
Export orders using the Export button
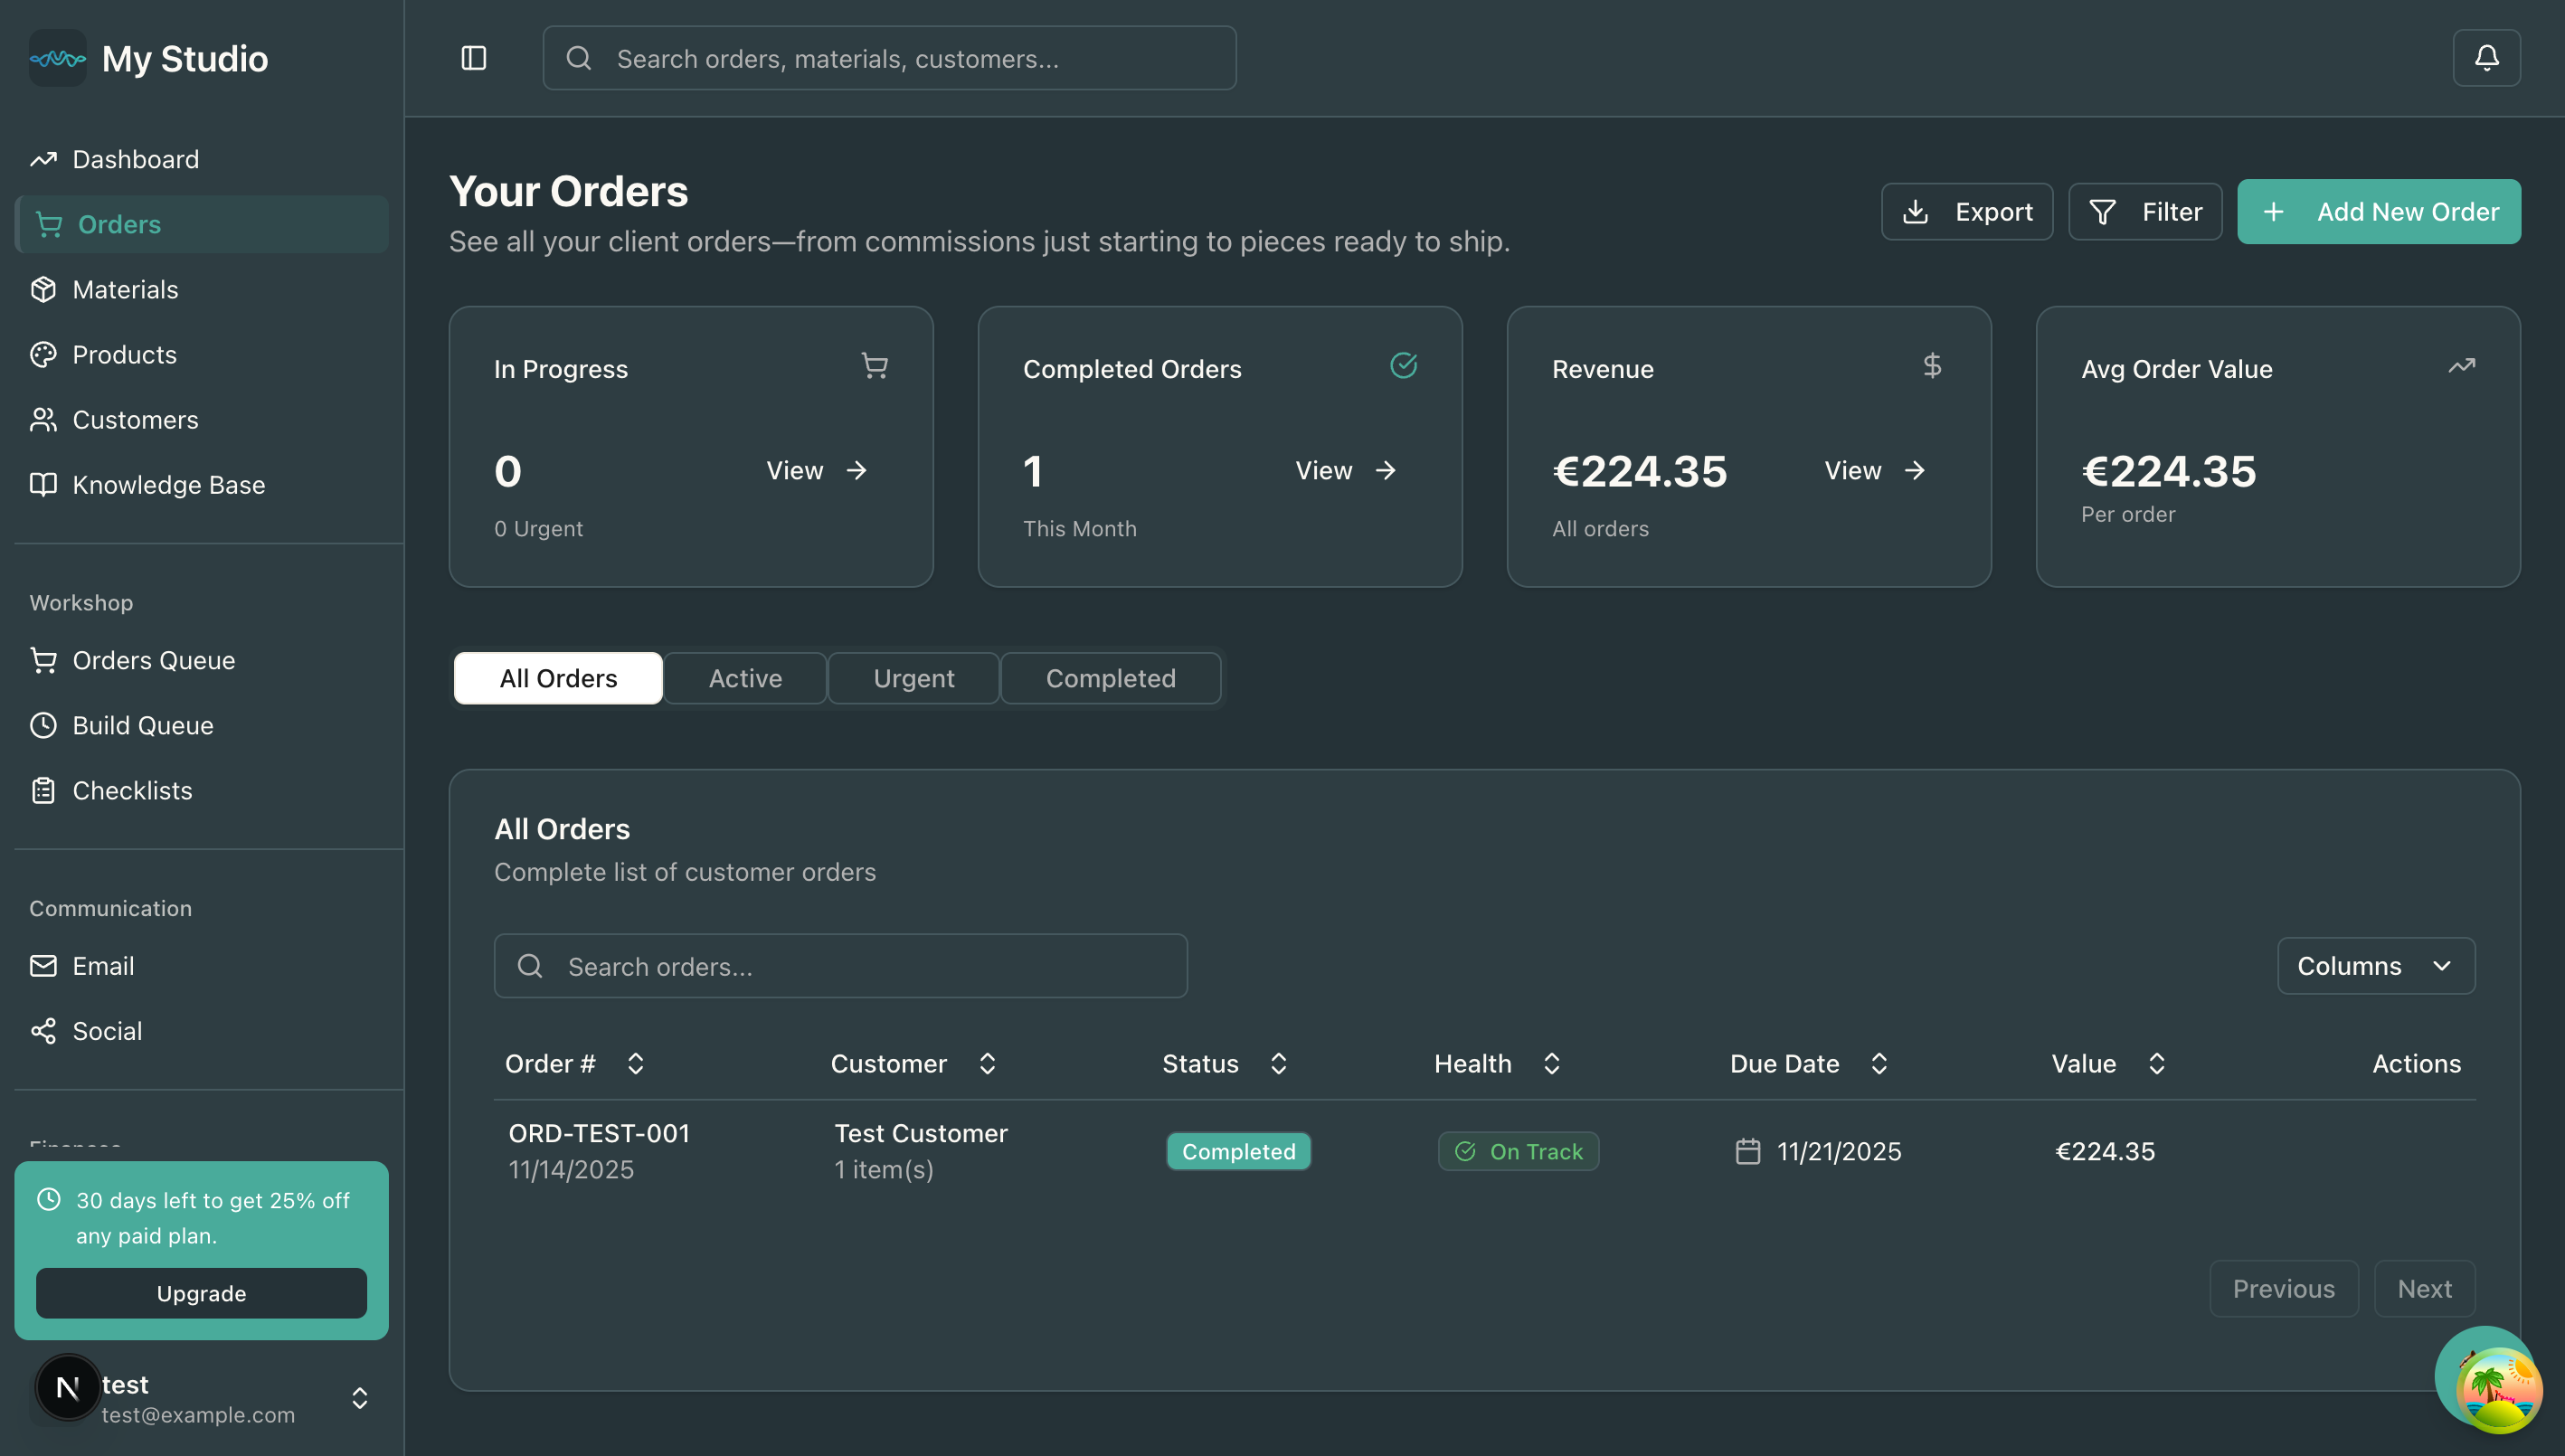pos(1965,211)
